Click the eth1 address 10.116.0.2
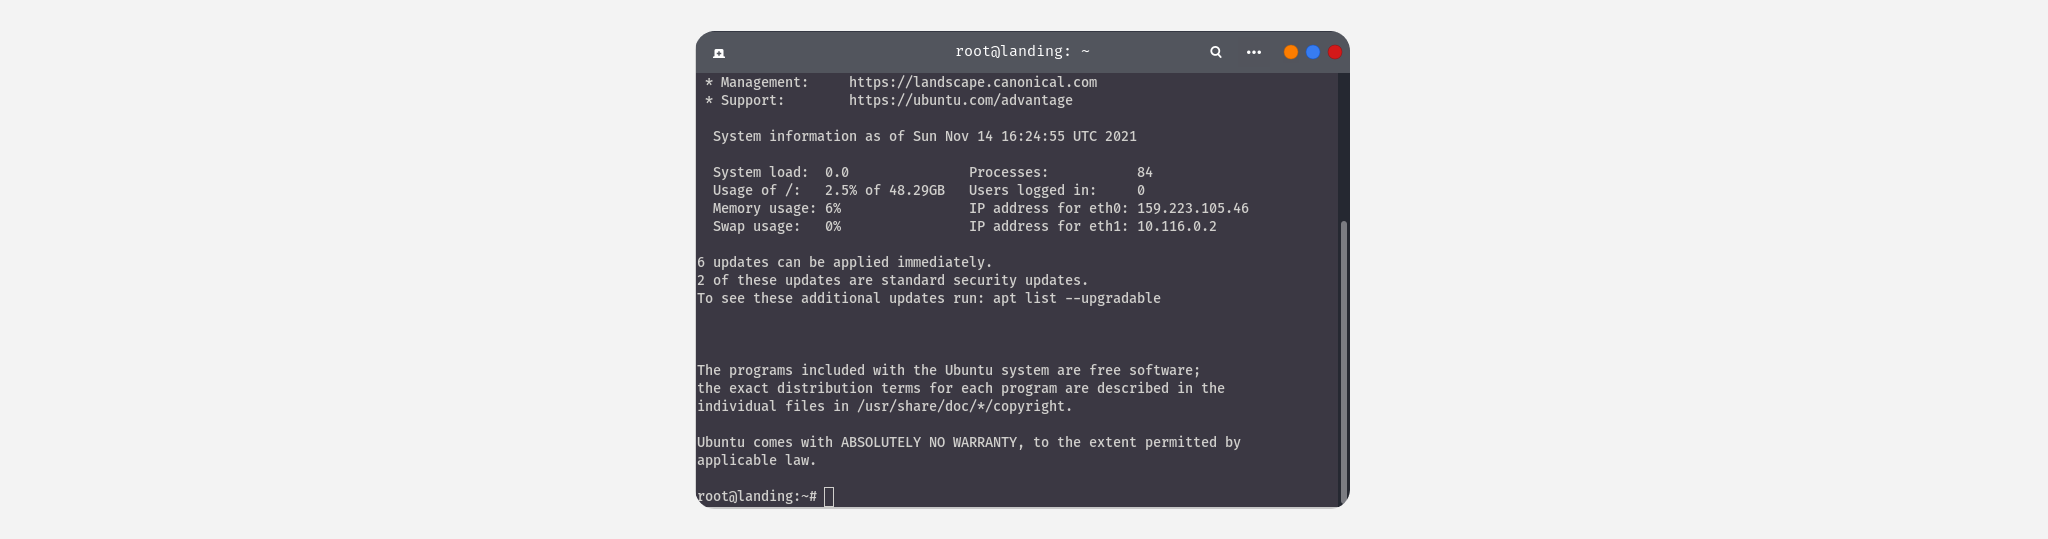2048x539 pixels. tap(1177, 227)
